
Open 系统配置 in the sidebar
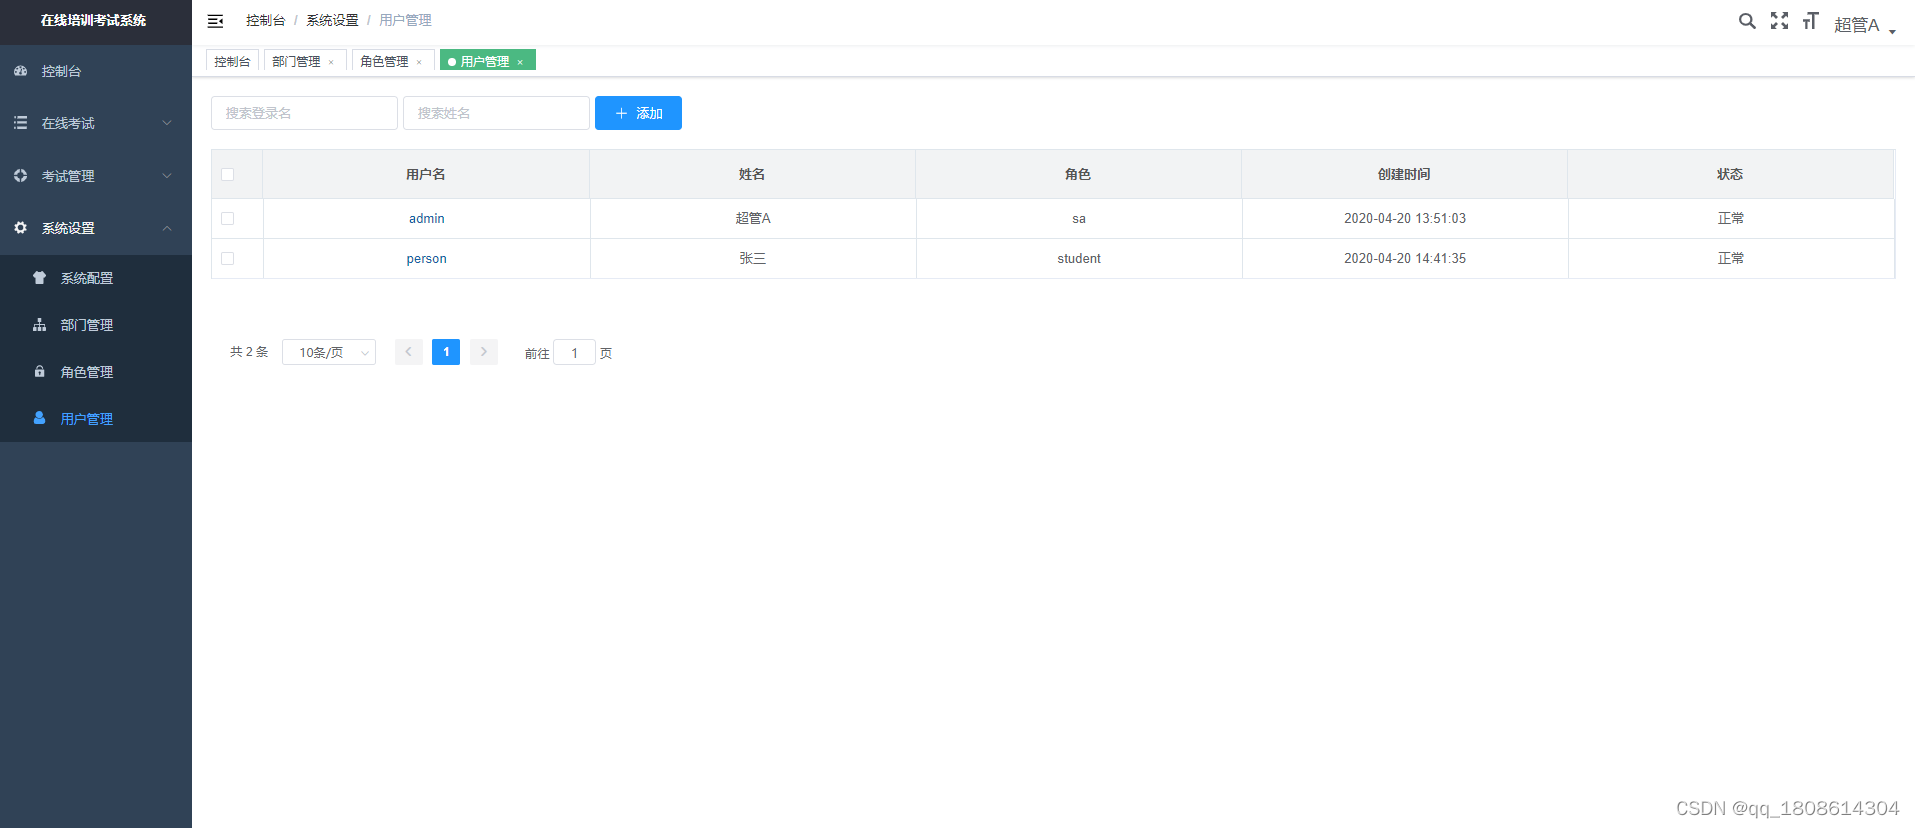96,278
